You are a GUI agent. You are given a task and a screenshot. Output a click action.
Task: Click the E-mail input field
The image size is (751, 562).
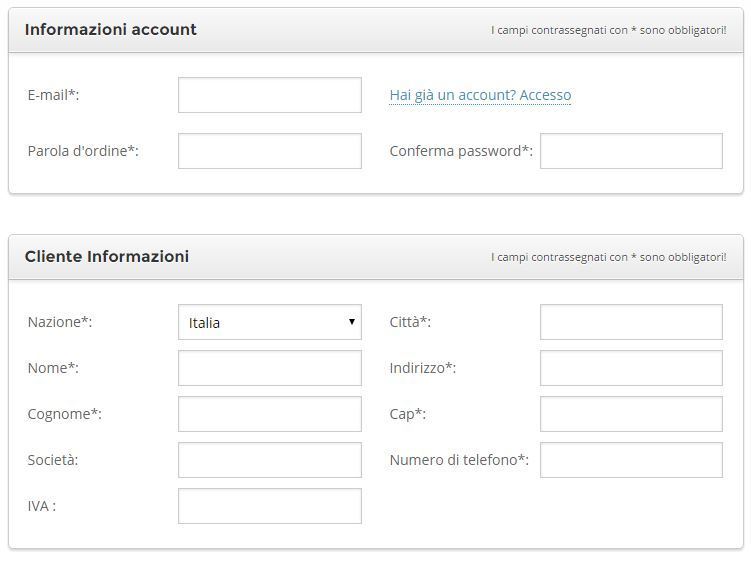[270, 95]
